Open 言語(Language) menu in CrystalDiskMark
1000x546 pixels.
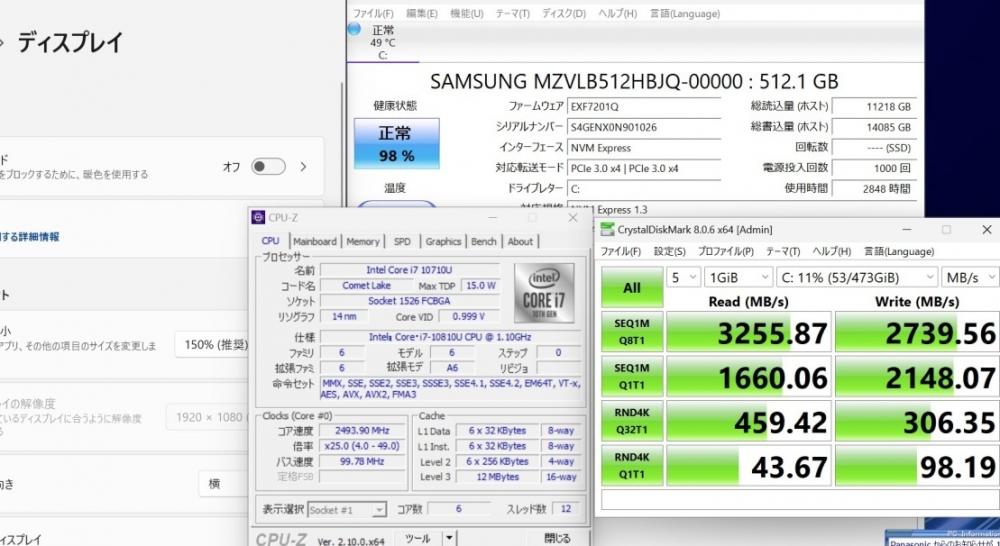pos(899,251)
